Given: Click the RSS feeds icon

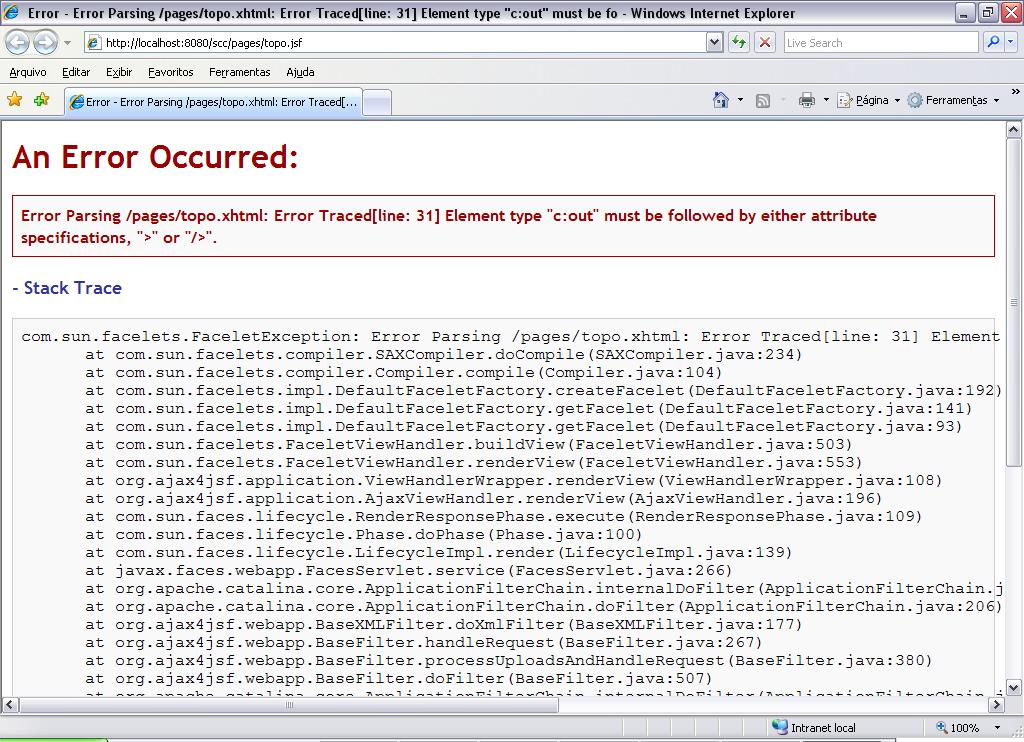Looking at the screenshot, I should [x=763, y=101].
